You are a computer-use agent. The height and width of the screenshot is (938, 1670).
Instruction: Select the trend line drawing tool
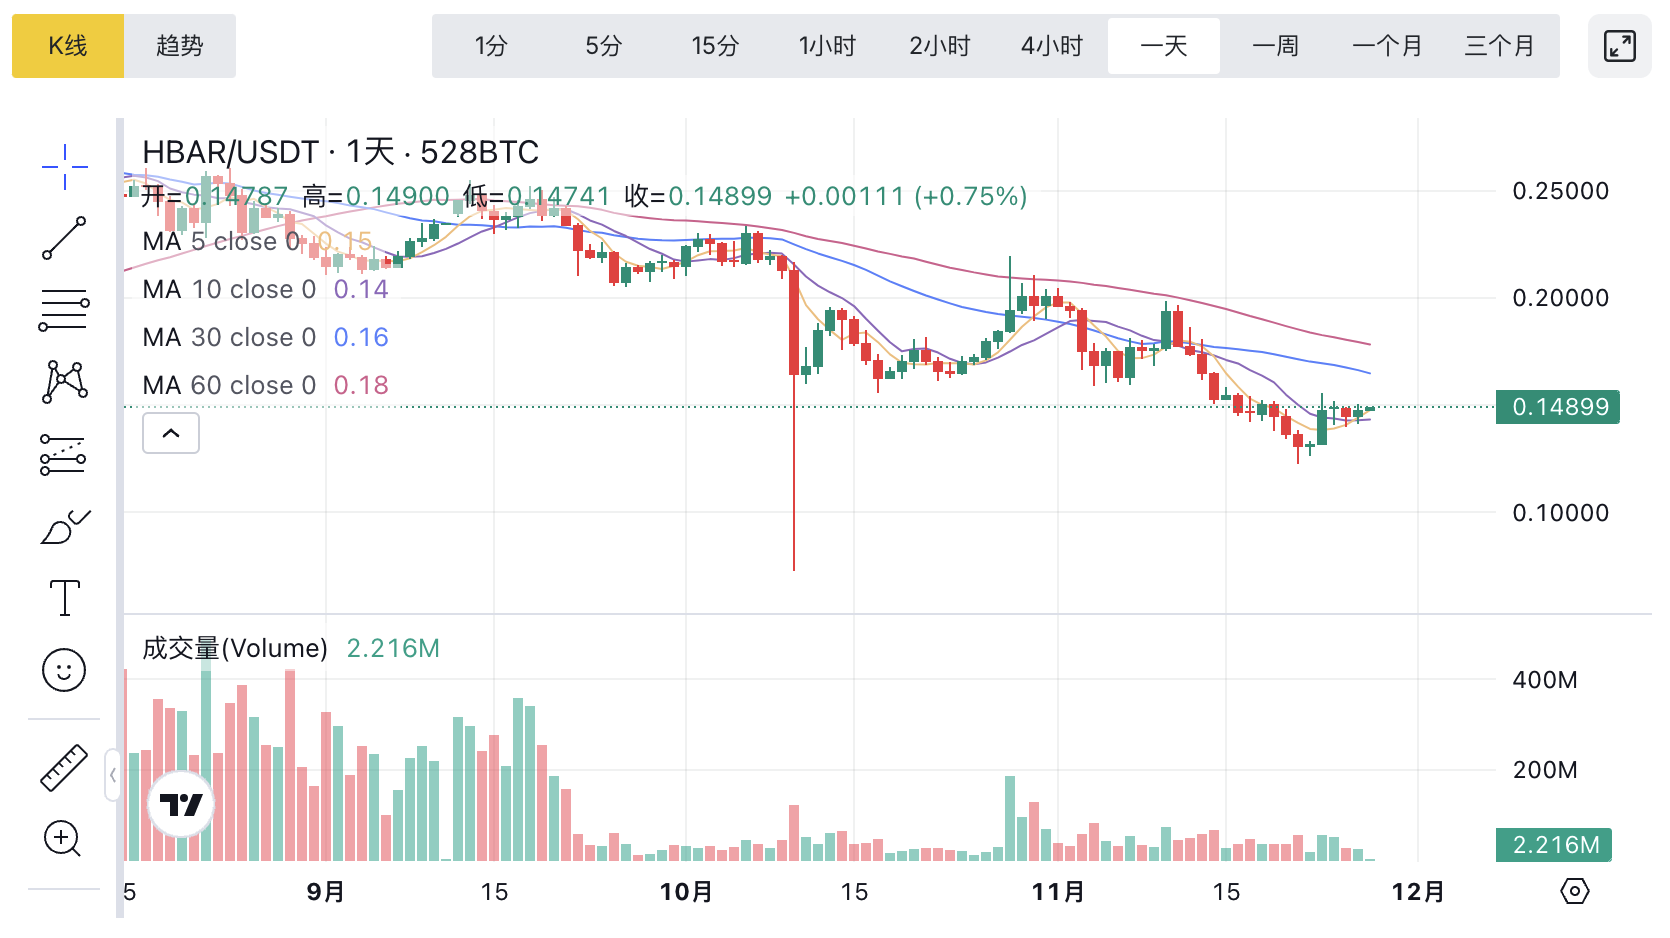pos(65,238)
